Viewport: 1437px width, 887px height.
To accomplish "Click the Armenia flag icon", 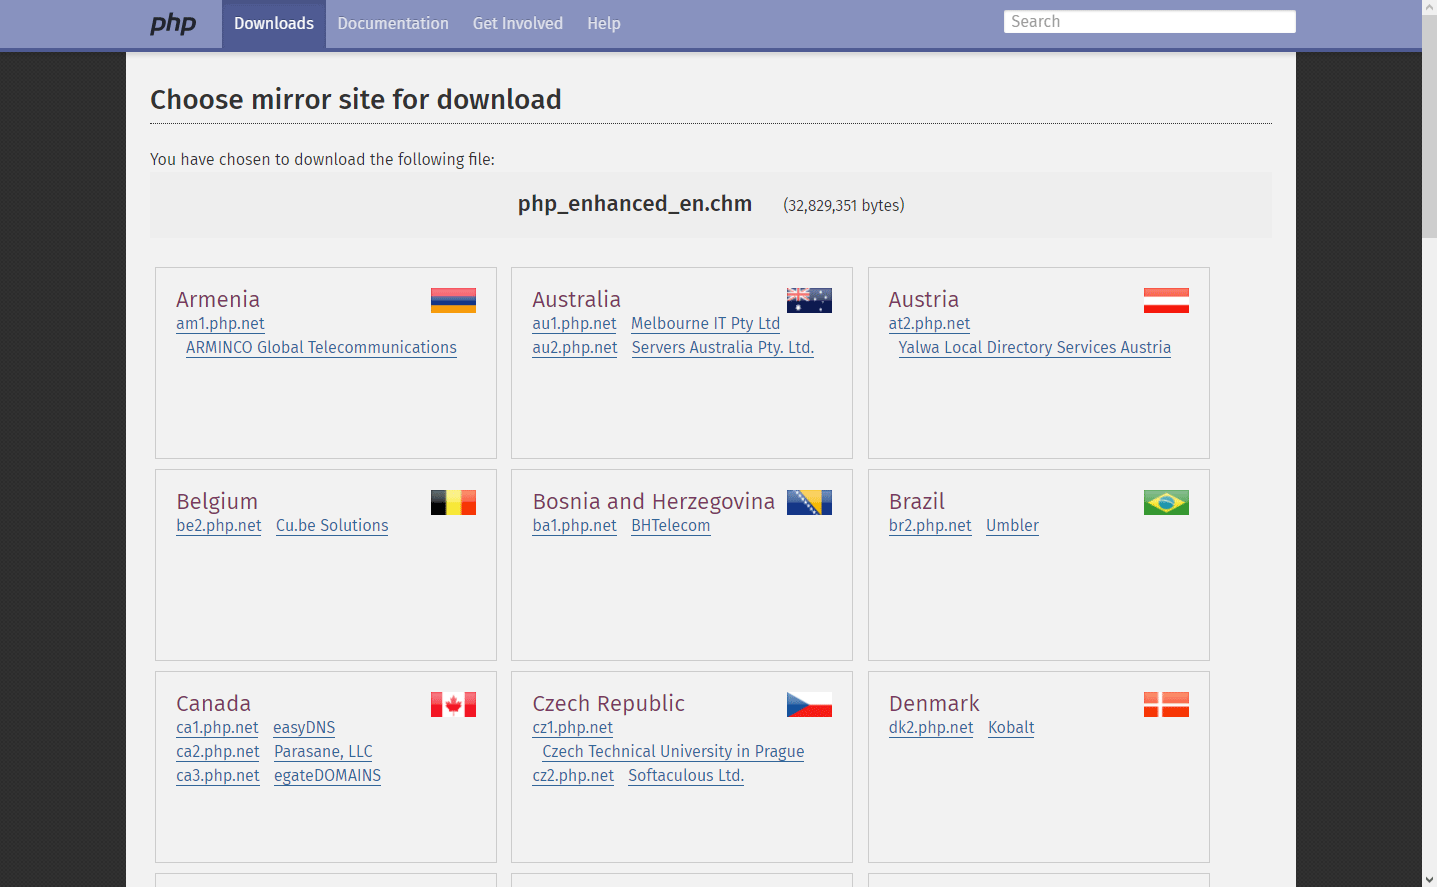I will click(453, 300).
